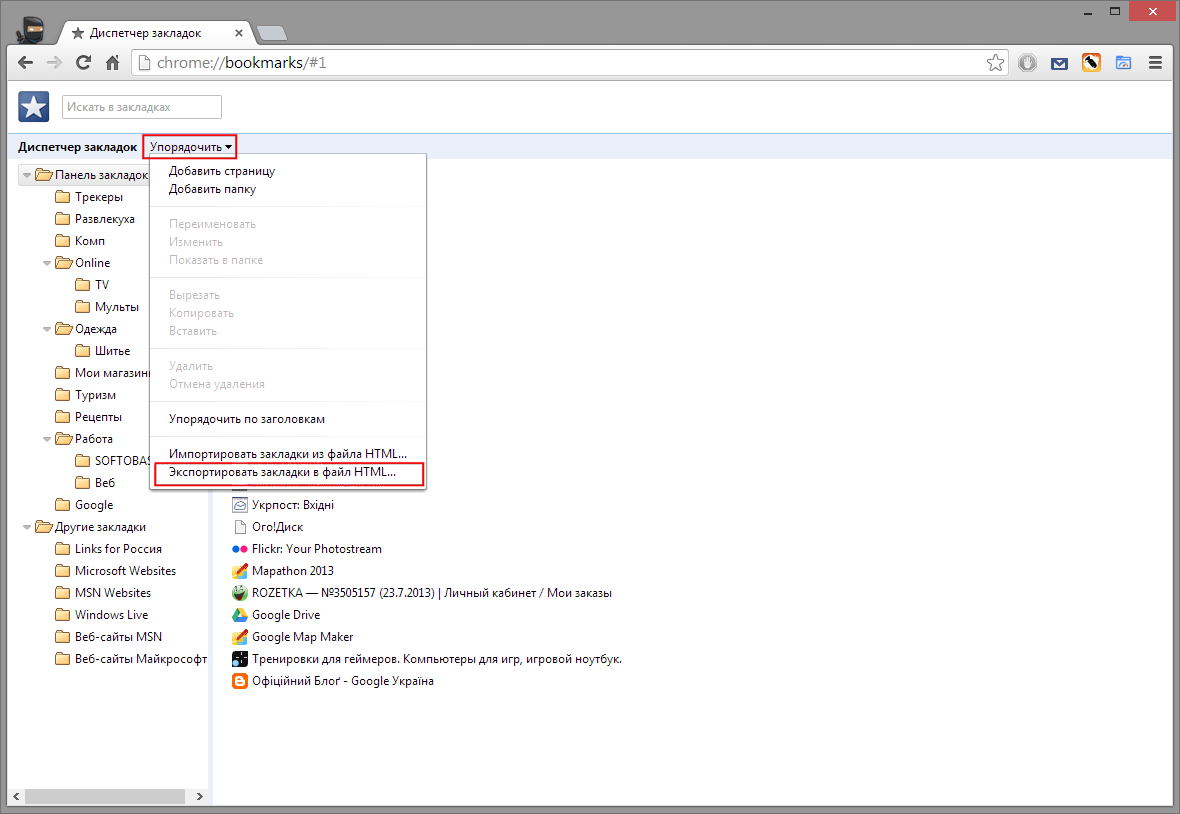Open the Chrome main menu button
Image resolution: width=1180 pixels, height=814 pixels.
click(x=1155, y=63)
